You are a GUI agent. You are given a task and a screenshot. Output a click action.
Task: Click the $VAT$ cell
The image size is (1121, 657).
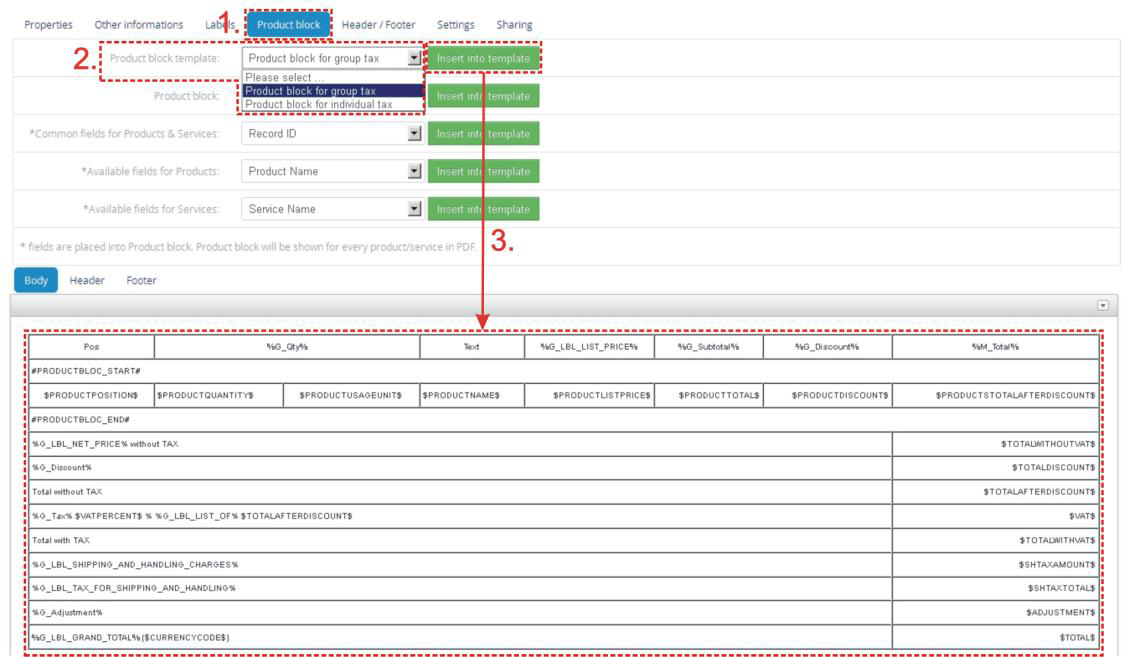click(x=995, y=516)
